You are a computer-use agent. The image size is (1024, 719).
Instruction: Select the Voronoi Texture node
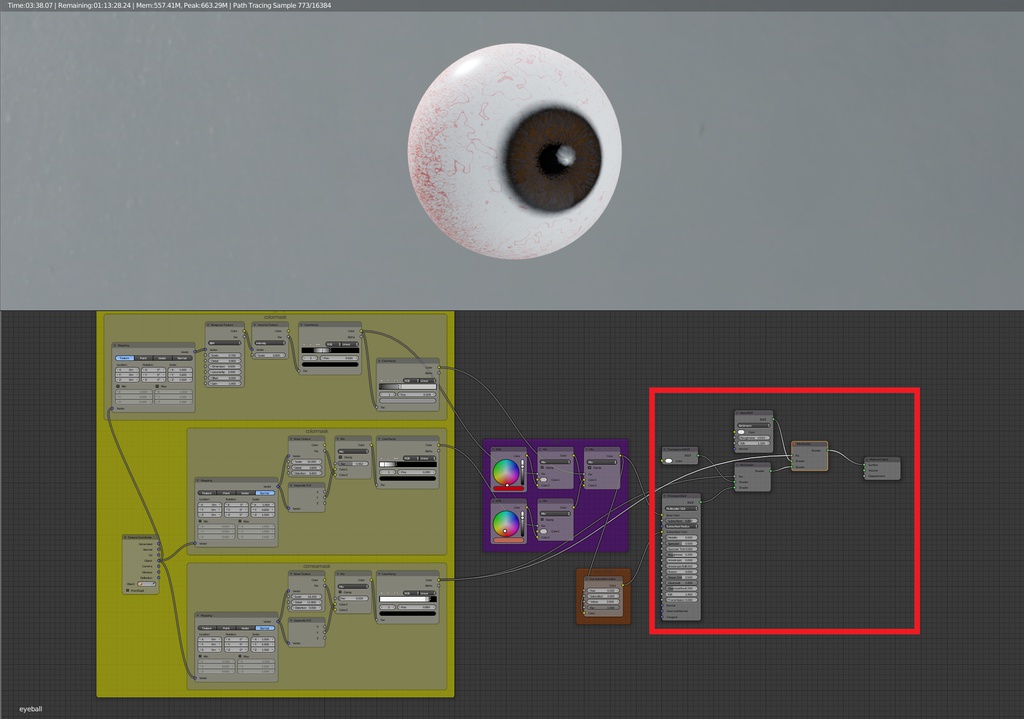click(x=270, y=325)
